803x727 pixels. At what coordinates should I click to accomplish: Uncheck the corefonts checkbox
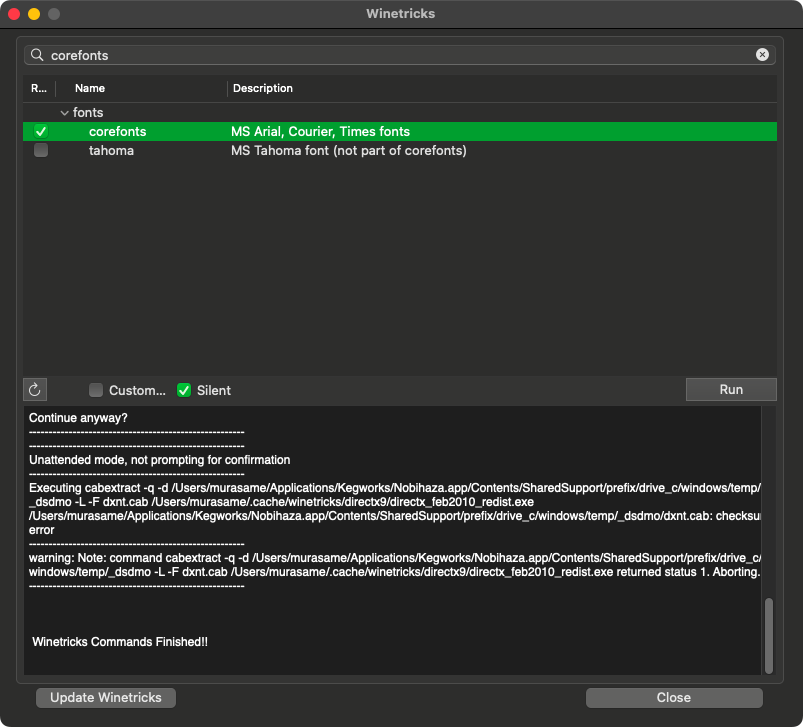(x=41, y=131)
